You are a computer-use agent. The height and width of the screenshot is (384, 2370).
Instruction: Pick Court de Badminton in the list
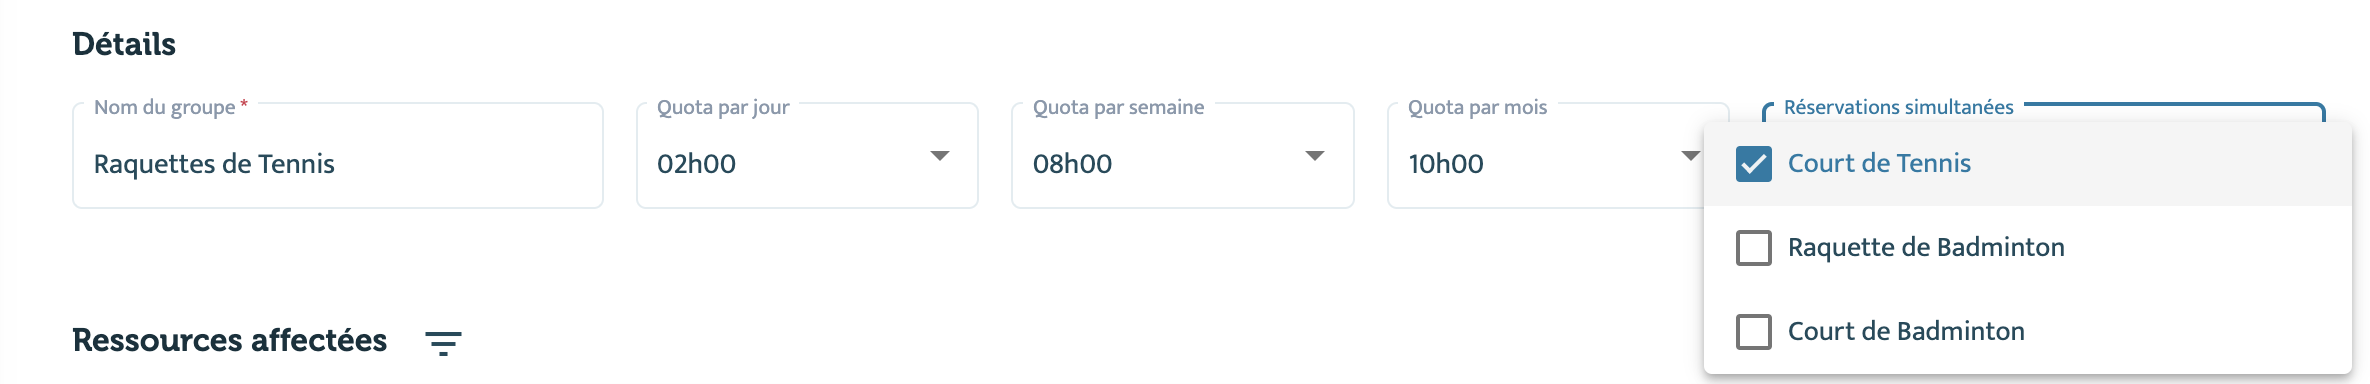[1906, 332]
